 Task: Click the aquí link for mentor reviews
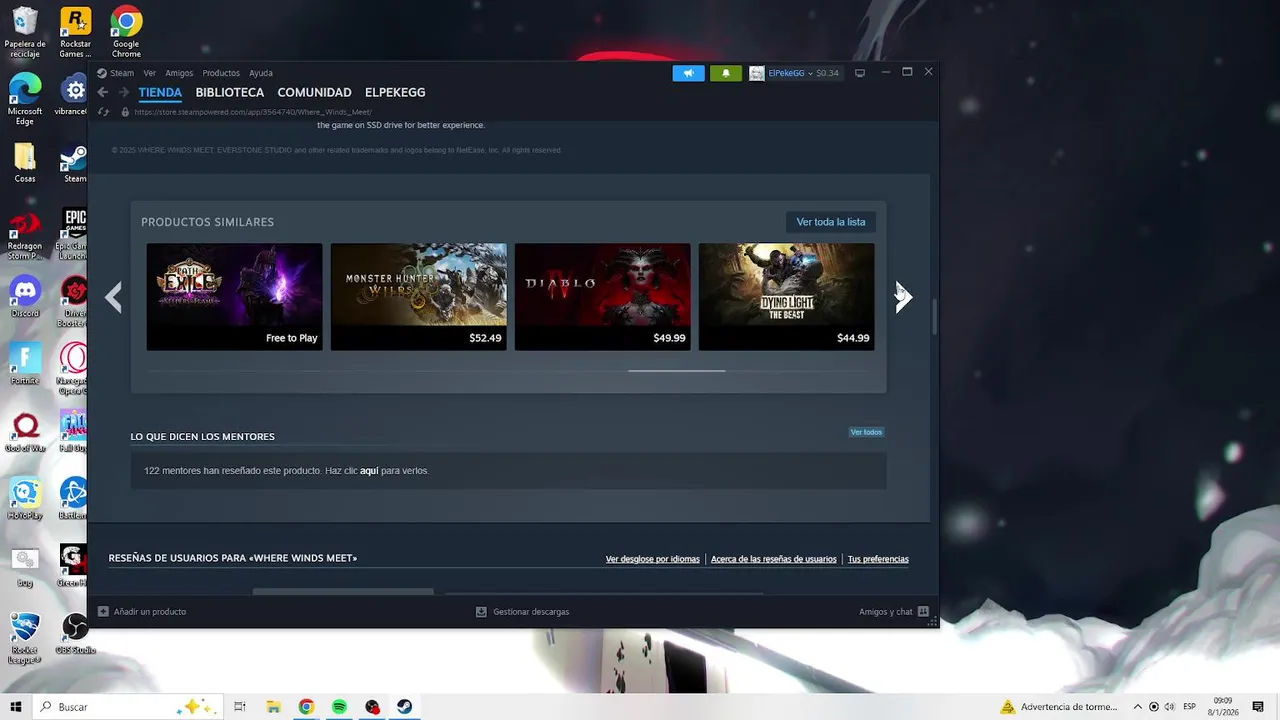pos(369,471)
